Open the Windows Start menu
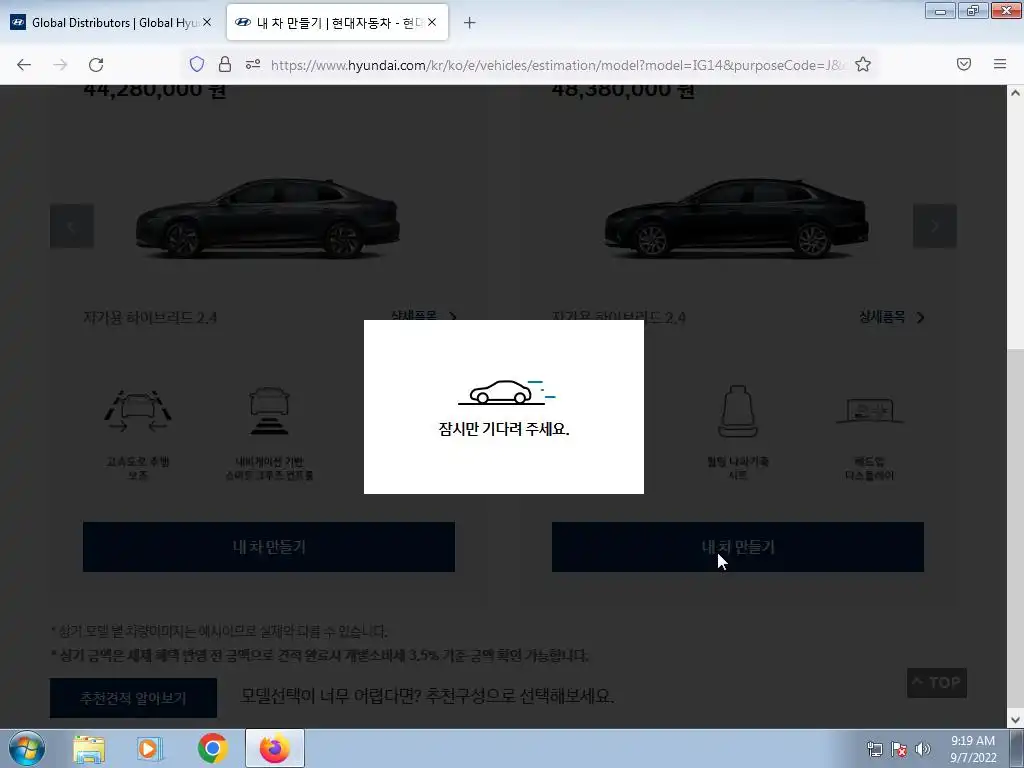 (x=27, y=748)
